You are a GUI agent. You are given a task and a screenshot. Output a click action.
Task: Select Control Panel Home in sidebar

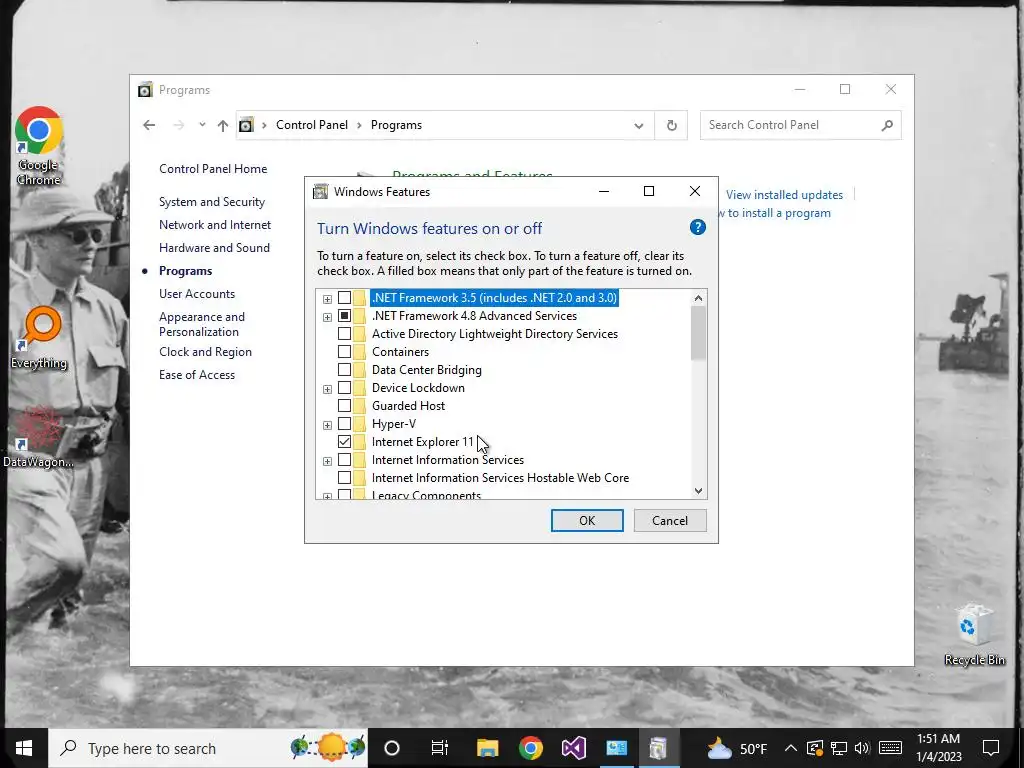pyautogui.click(x=213, y=169)
